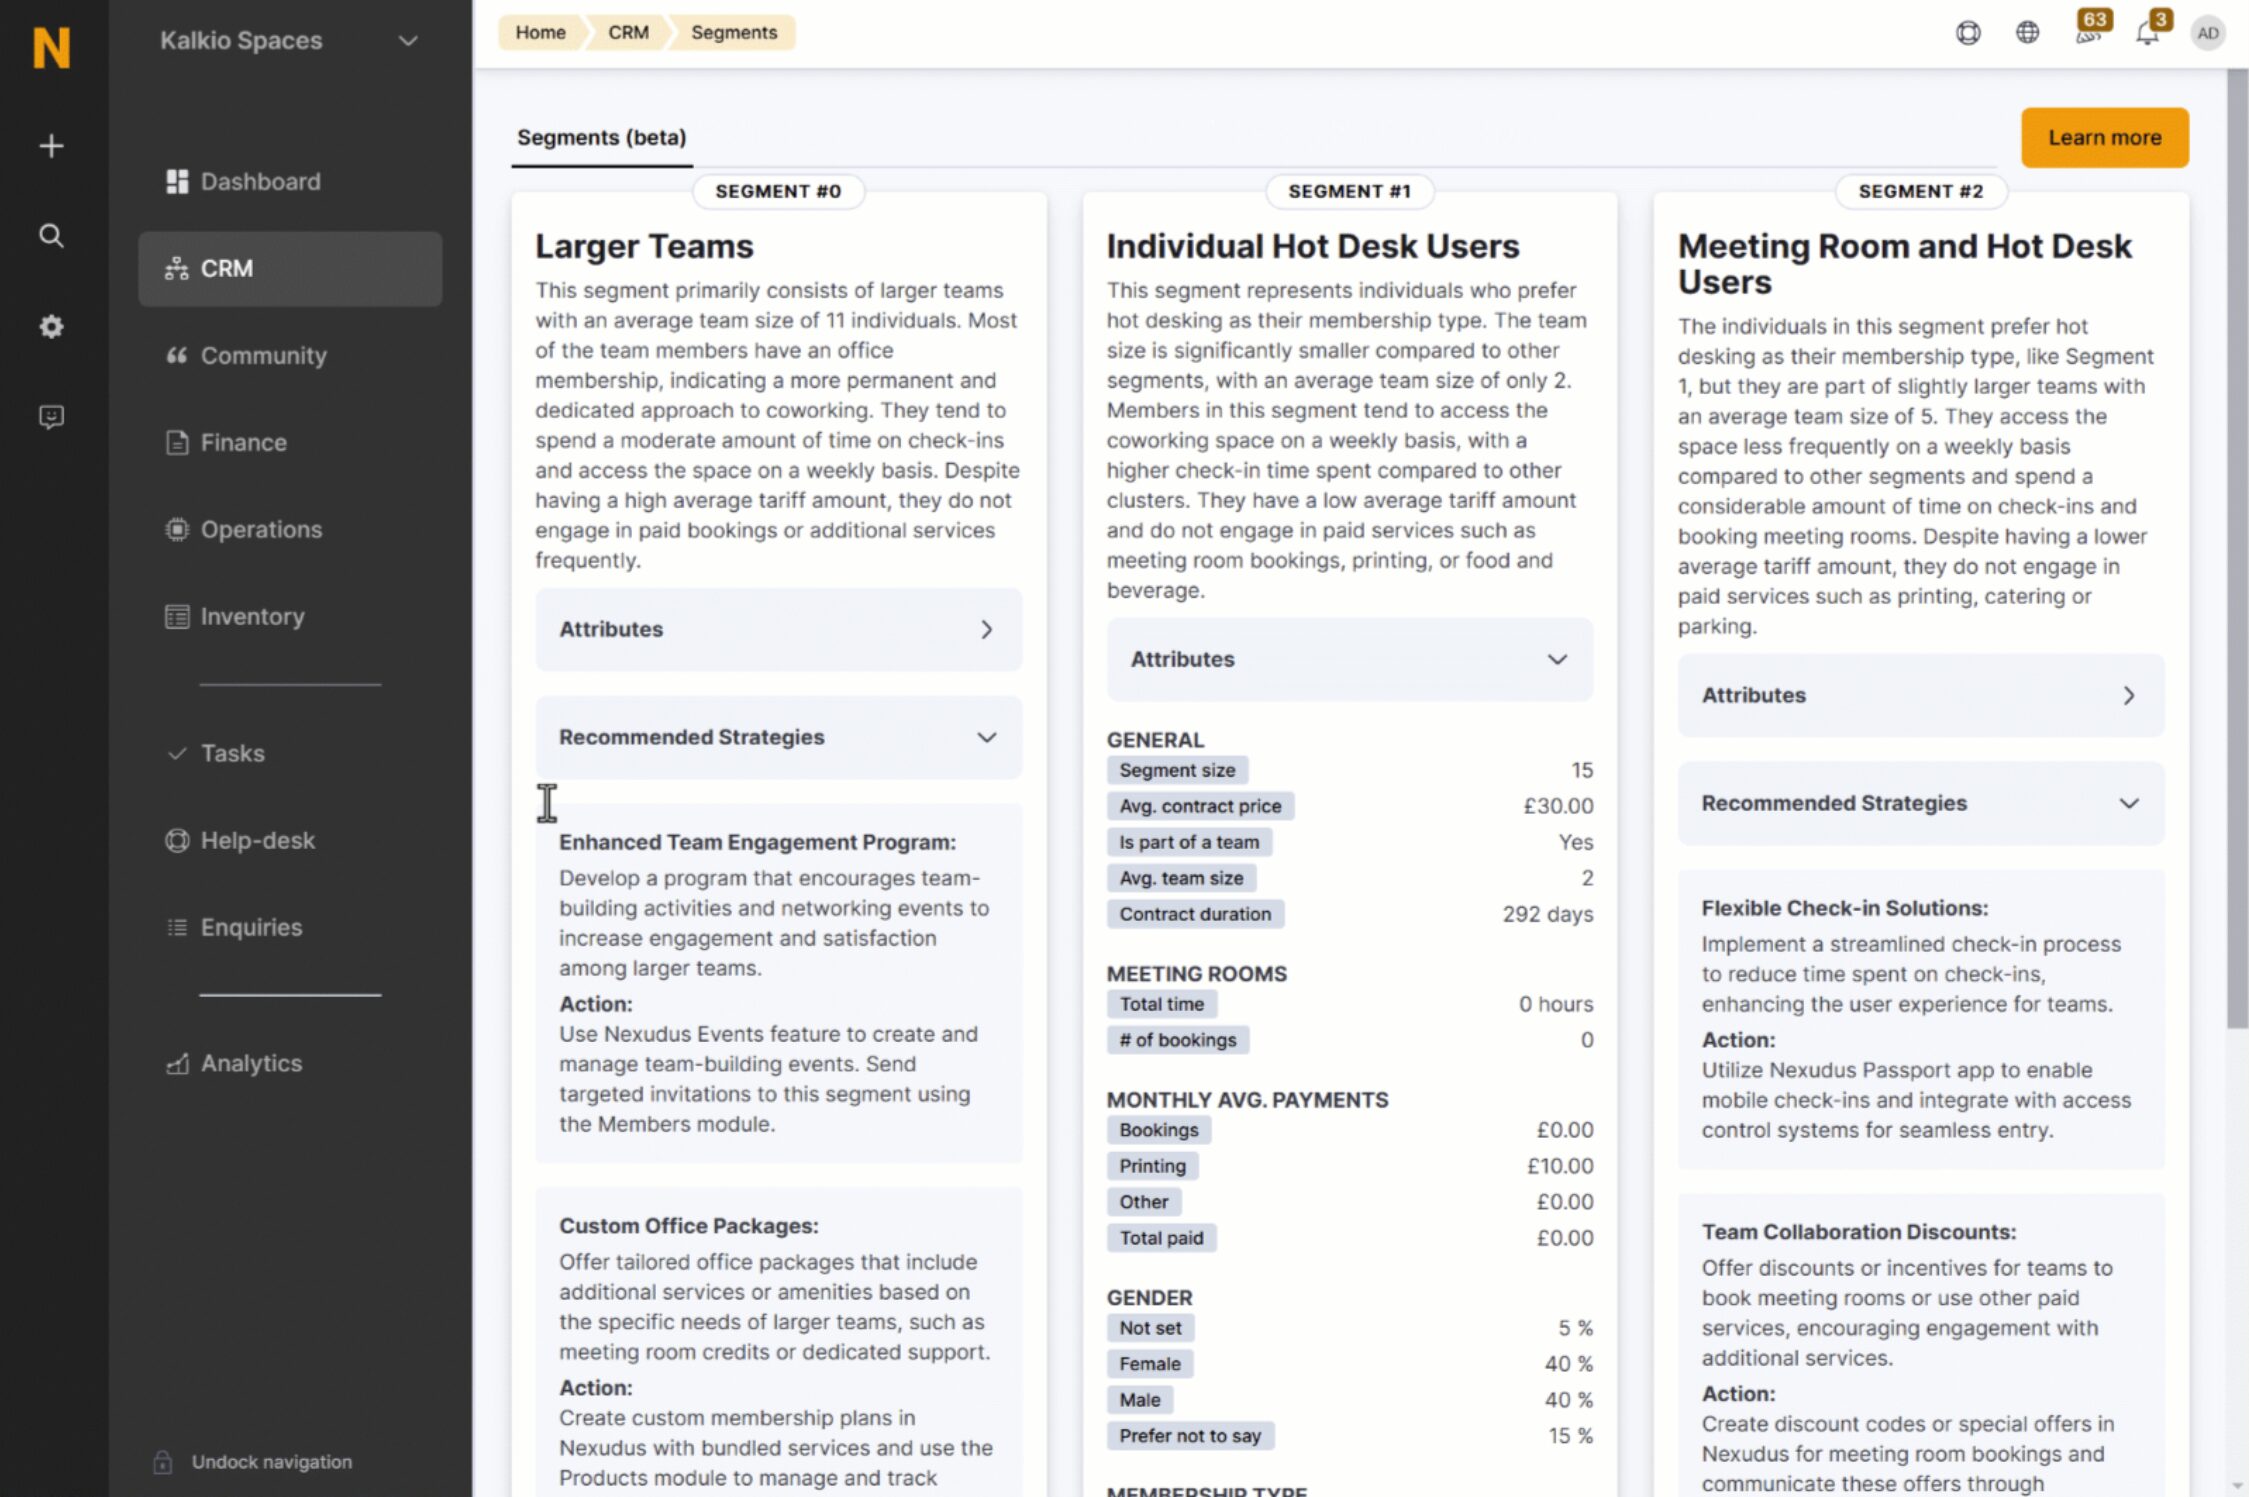Open Tasks in sidebar

pos(232,753)
